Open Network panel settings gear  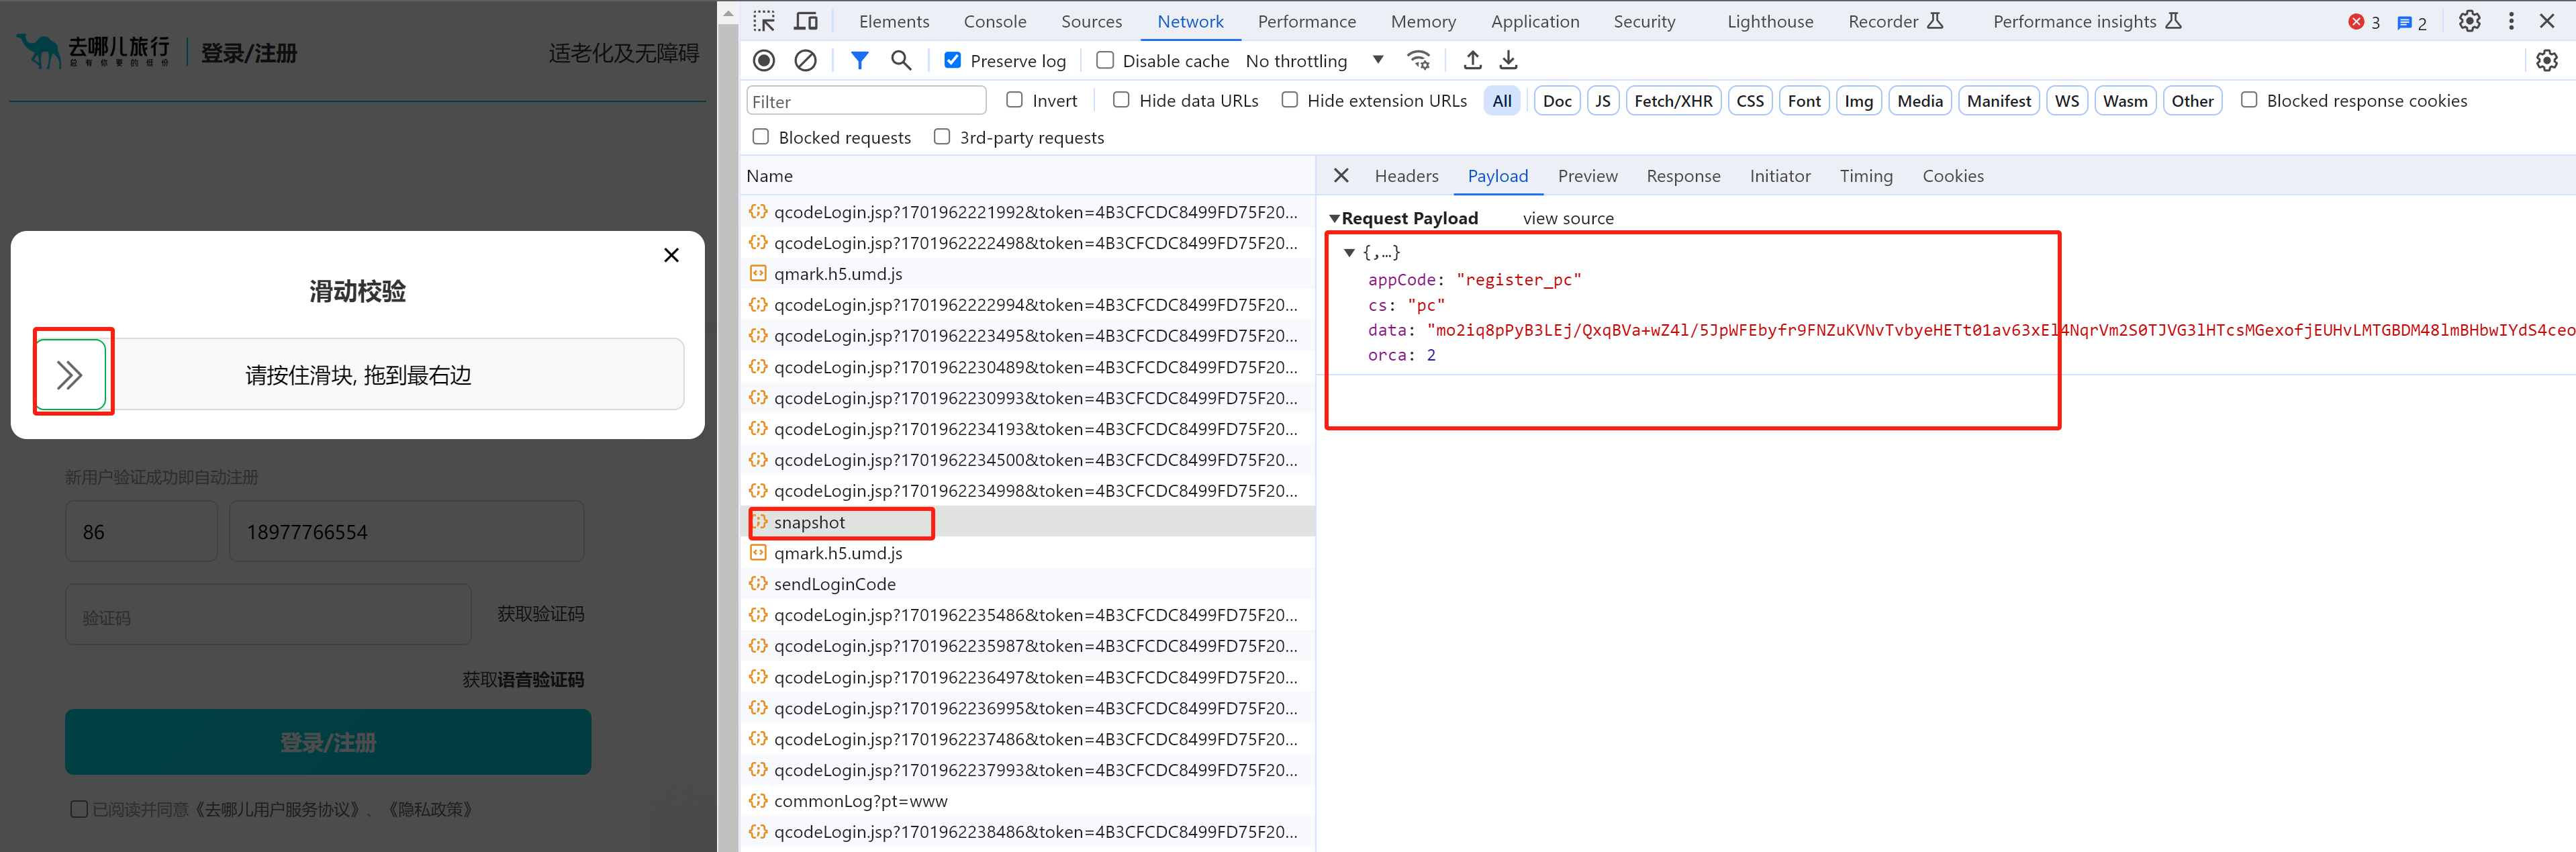click(2546, 61)
